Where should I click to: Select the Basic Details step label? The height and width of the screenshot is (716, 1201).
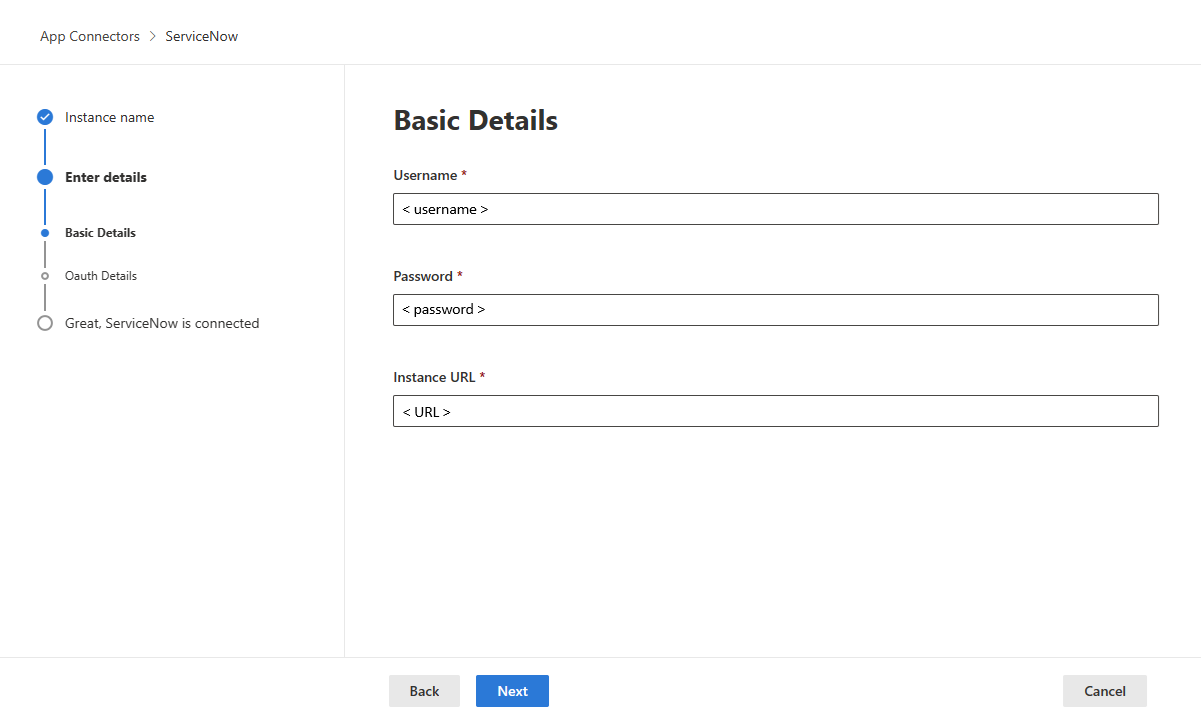click(x=100, y=232)
